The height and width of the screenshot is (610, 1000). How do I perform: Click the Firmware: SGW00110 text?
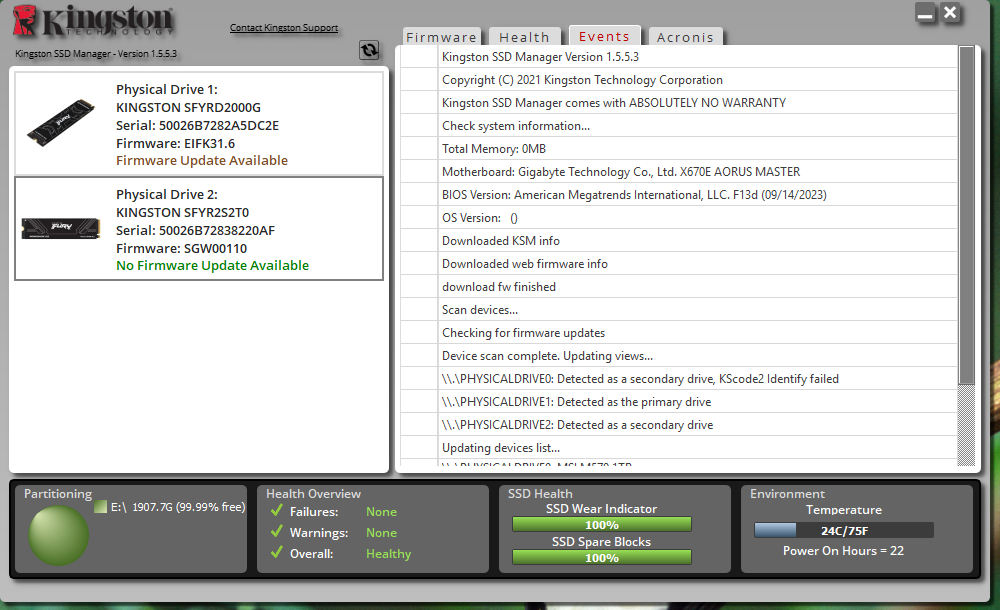pos(181,248)
